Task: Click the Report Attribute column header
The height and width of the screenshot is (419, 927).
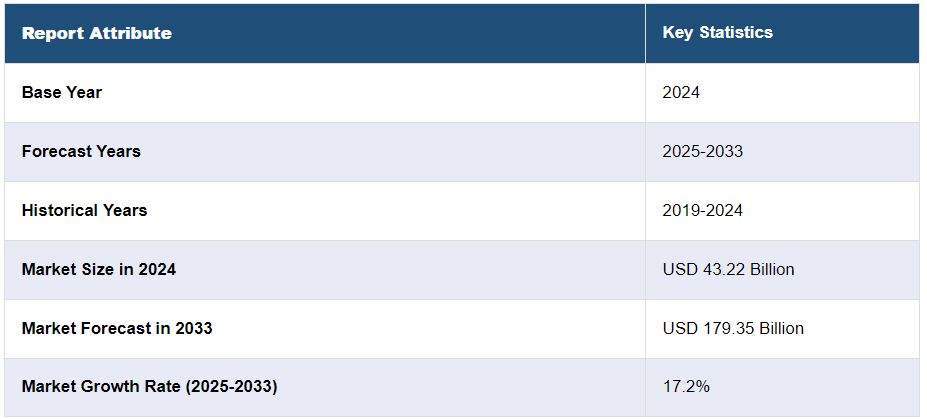Action: [97, 33]
